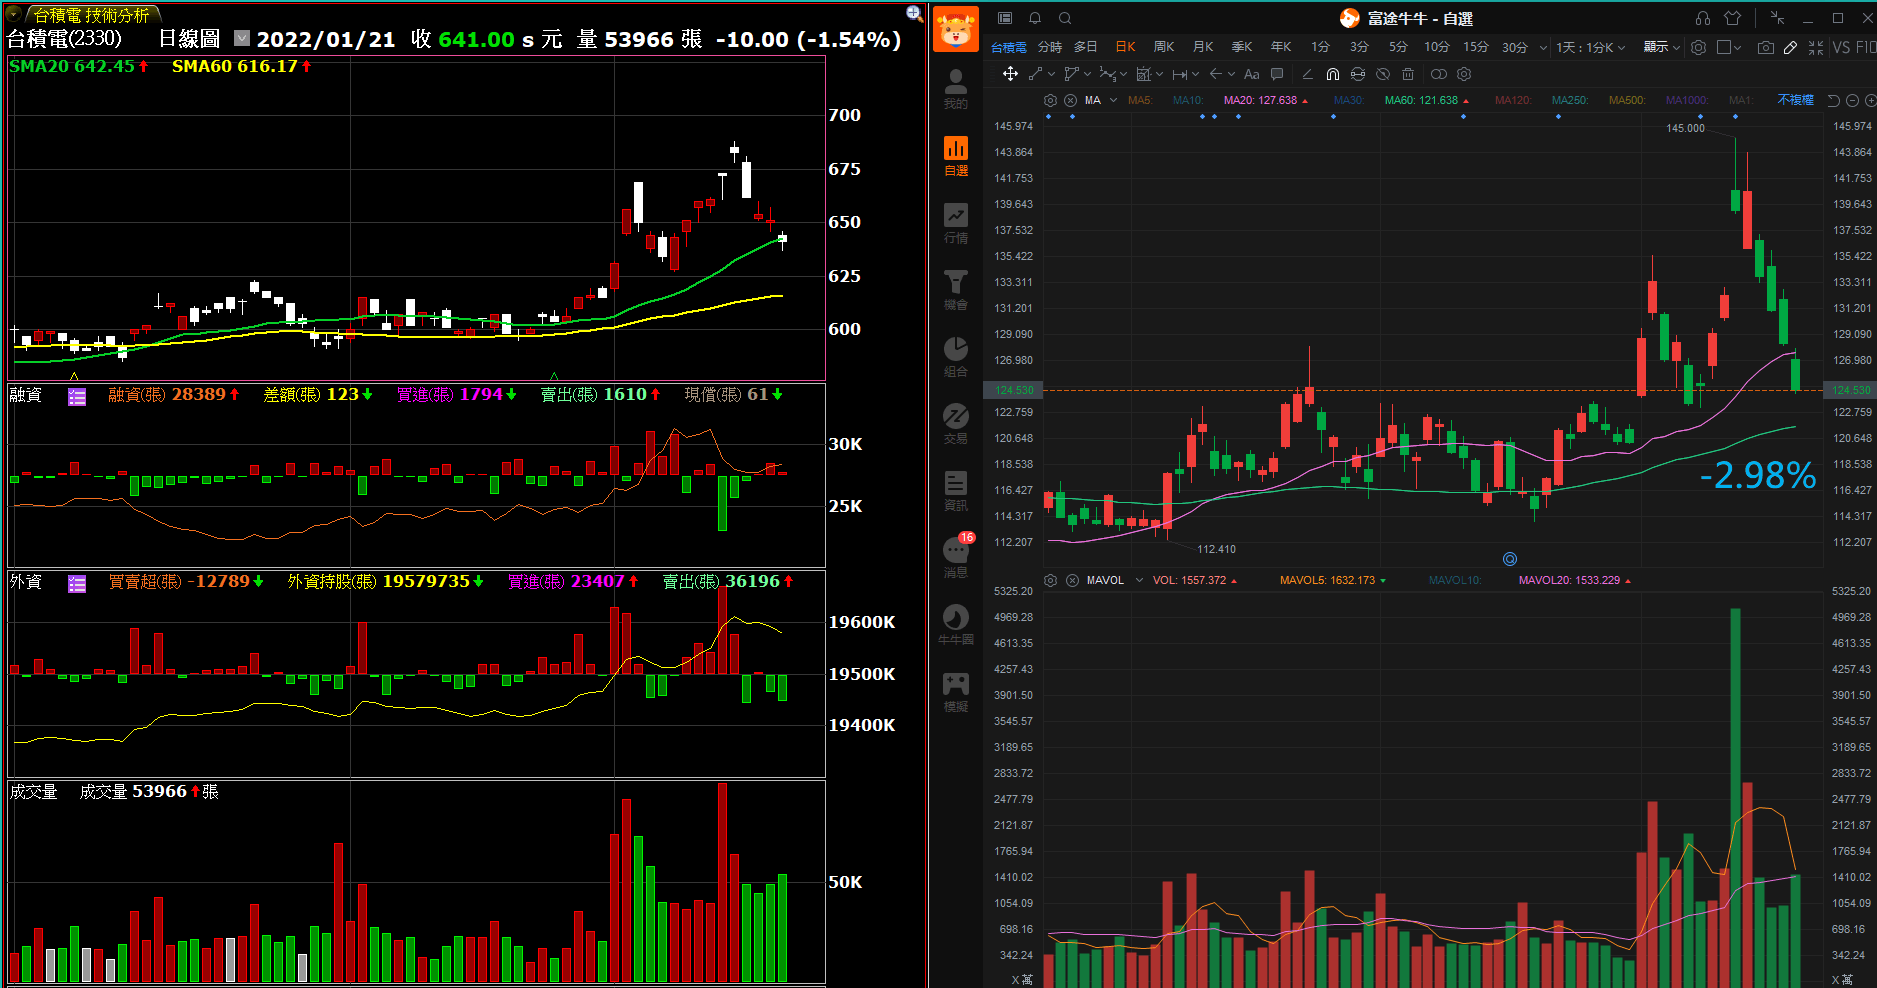Click the 台積電 stock name link

pyautogui.click(x=1008, y=47)
